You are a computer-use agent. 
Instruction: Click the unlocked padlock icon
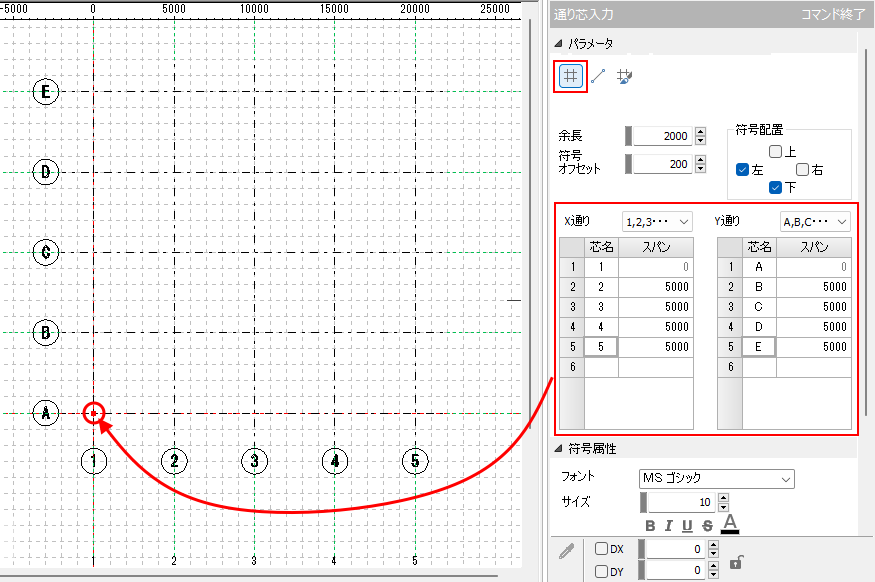(736, 563)
